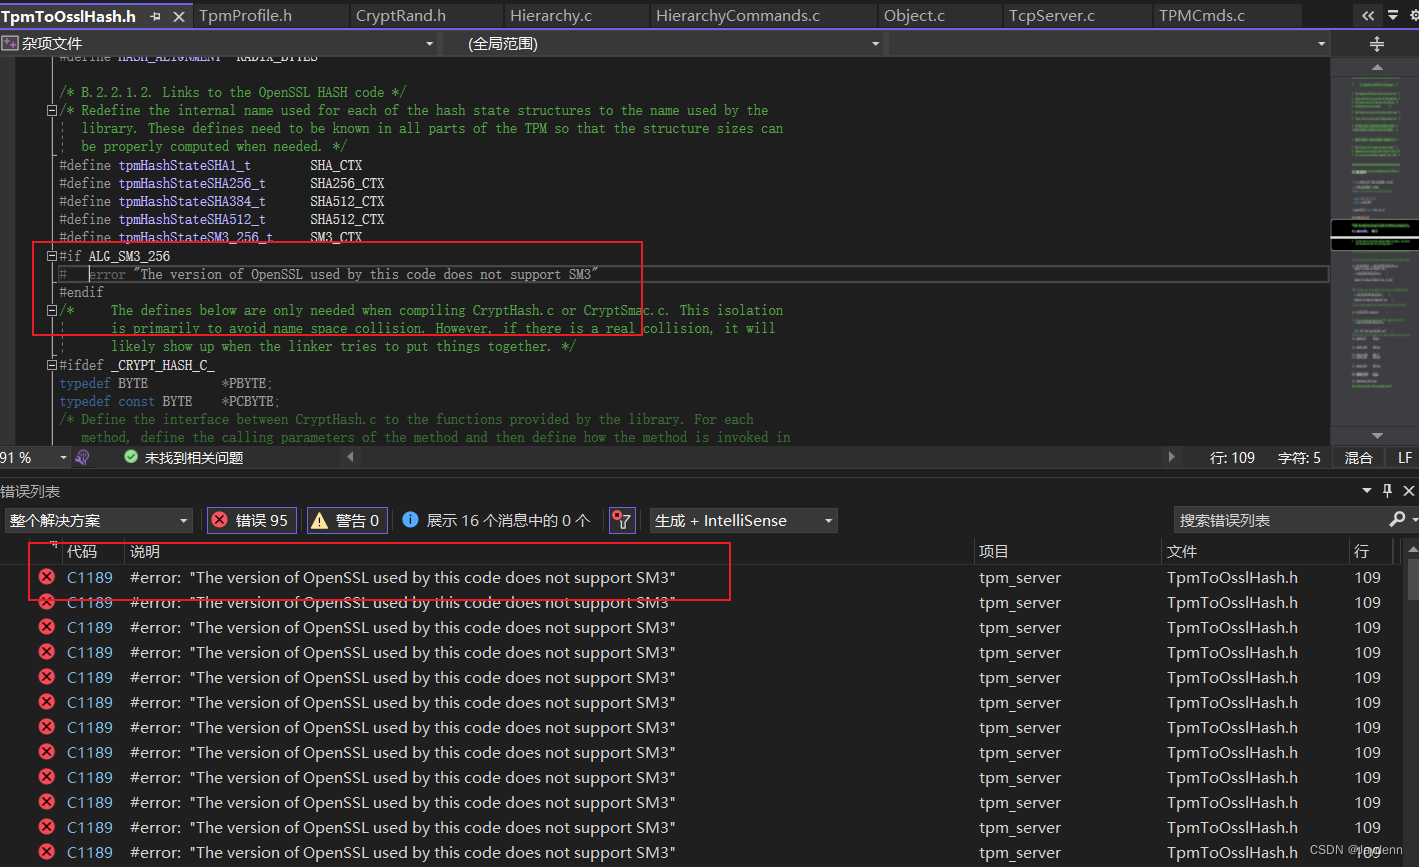Viewport: 1419px width, 867px height.
Task: Click the SM3_CTX text in code
Action: tap(336, 237)
